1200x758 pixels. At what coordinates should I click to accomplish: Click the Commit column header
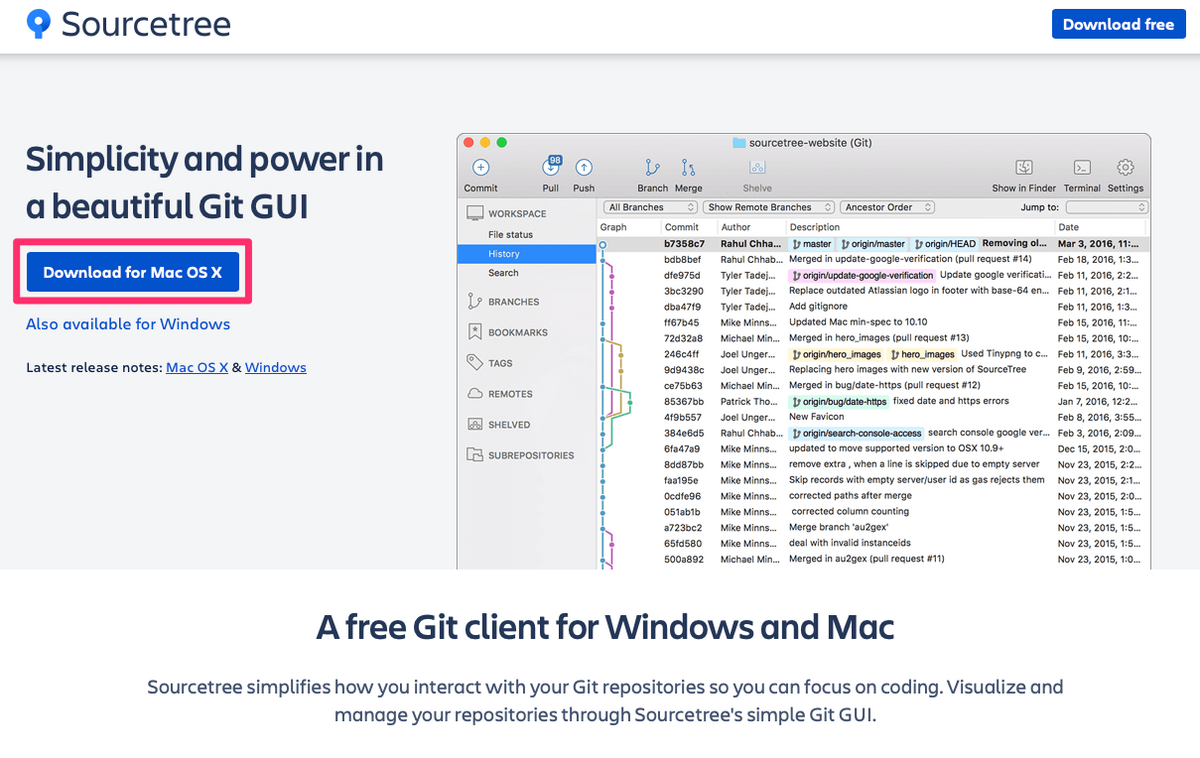[x=681, y=227]
